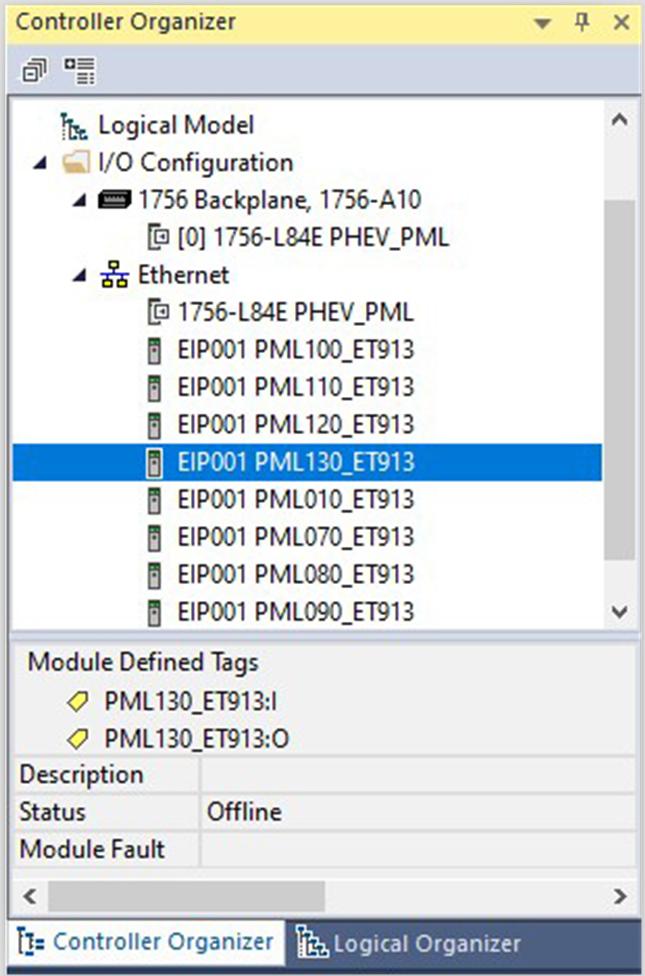The image size is (645, 976).
Task: Click the expand all tree icon
Action: point(79,70)
